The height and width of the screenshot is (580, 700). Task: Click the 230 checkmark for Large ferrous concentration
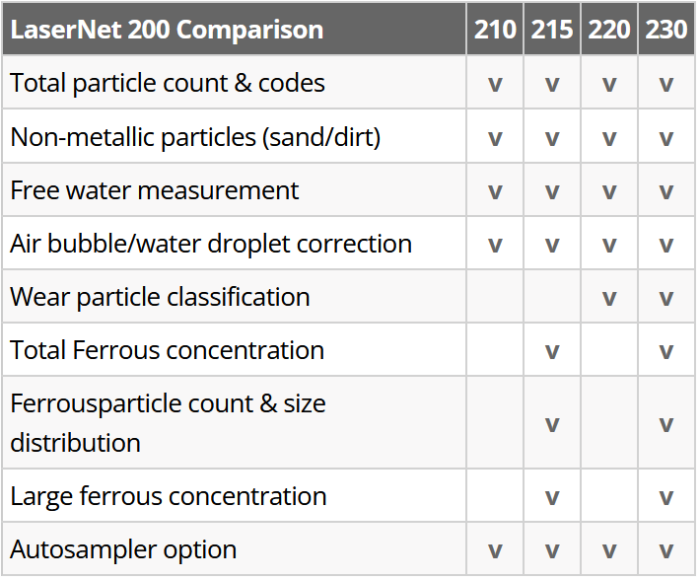pyautogui.click(x=666, y=497)
